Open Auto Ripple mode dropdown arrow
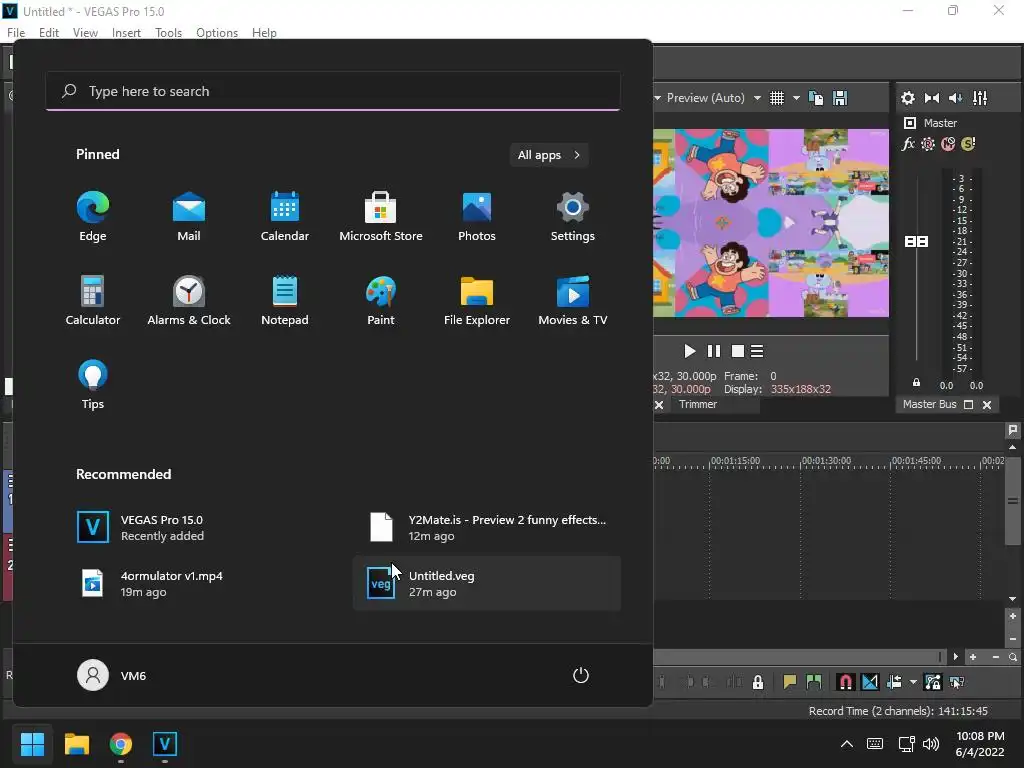 click(x=913, y=682)
